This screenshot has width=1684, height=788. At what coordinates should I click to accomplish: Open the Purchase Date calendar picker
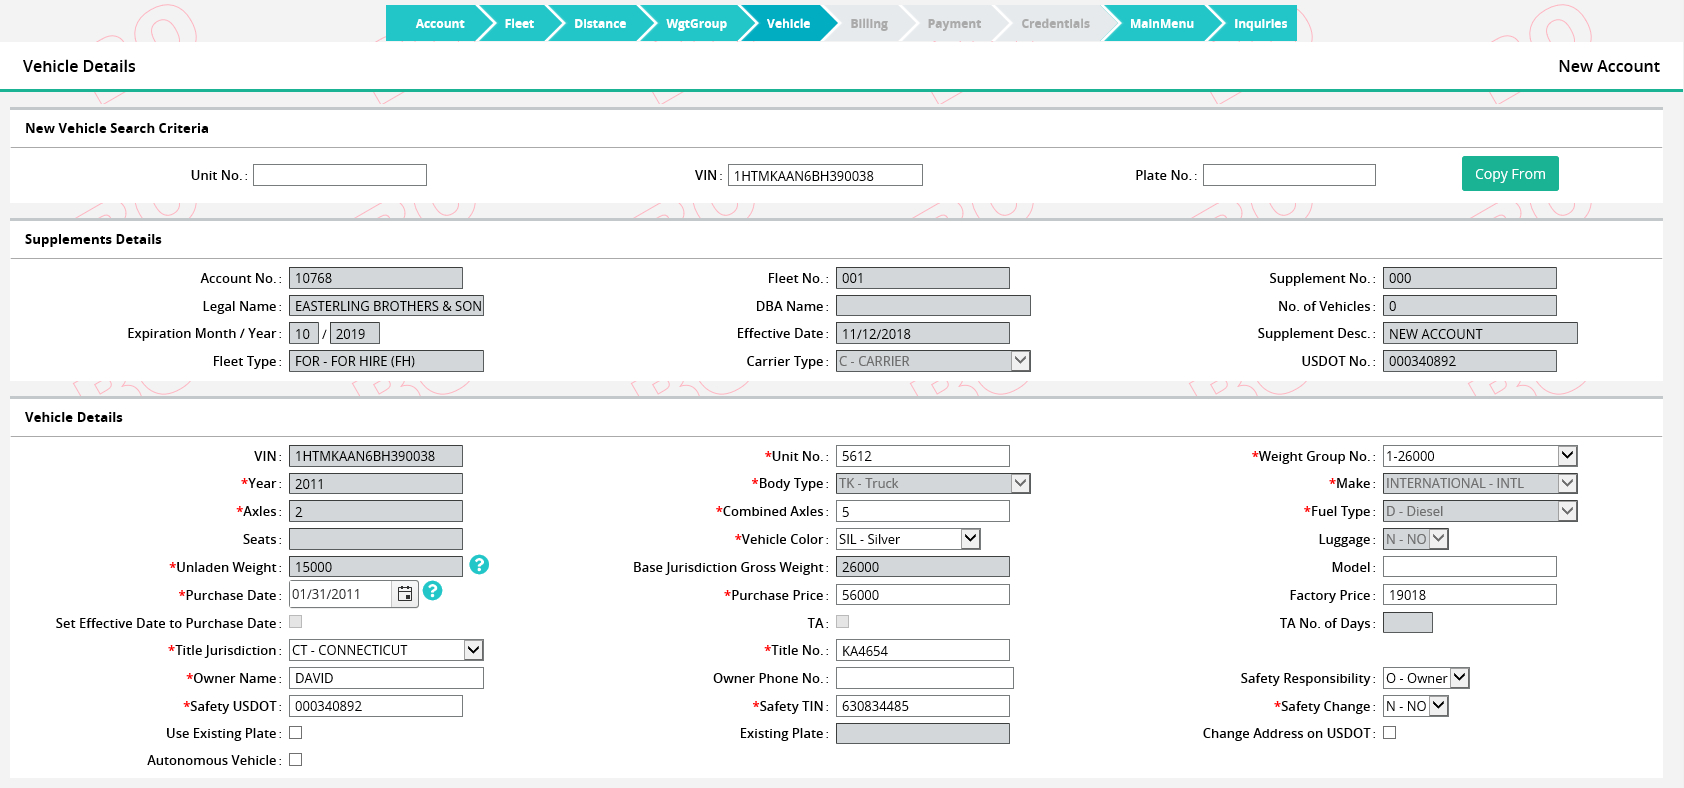(405, 594)
